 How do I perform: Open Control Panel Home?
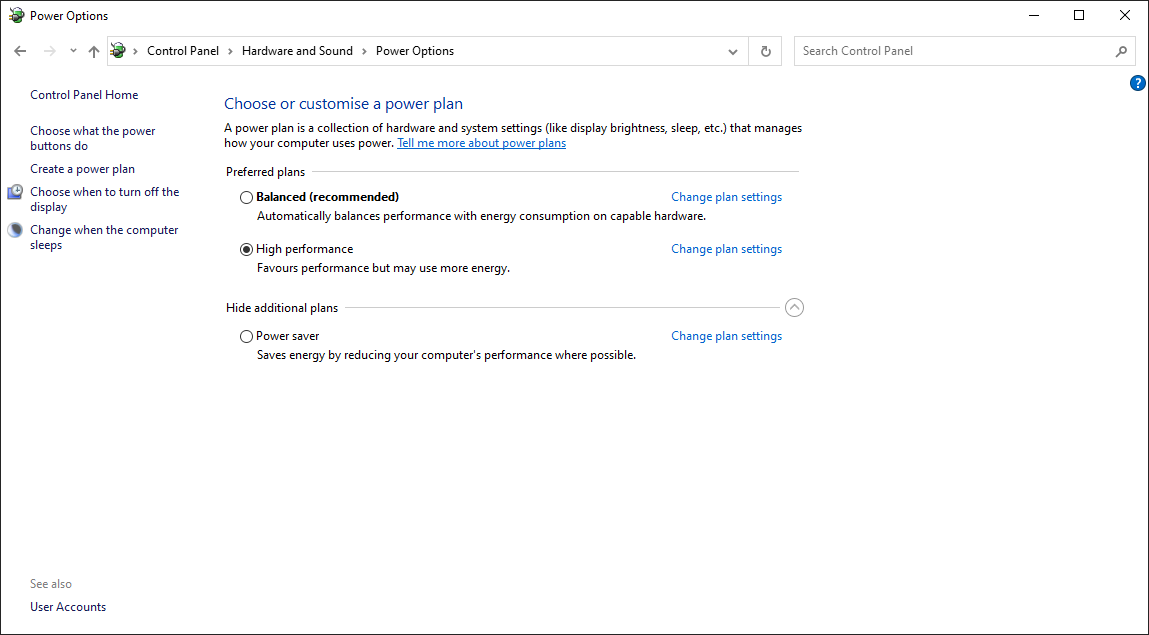(x=84, y=94)
